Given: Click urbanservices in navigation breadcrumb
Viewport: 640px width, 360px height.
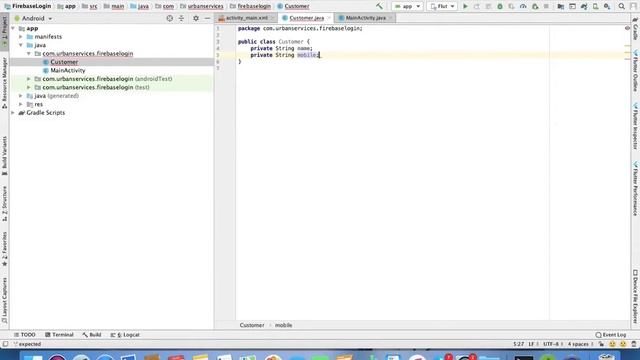Looking at the screenshot, I should click(x=205, y=6).
